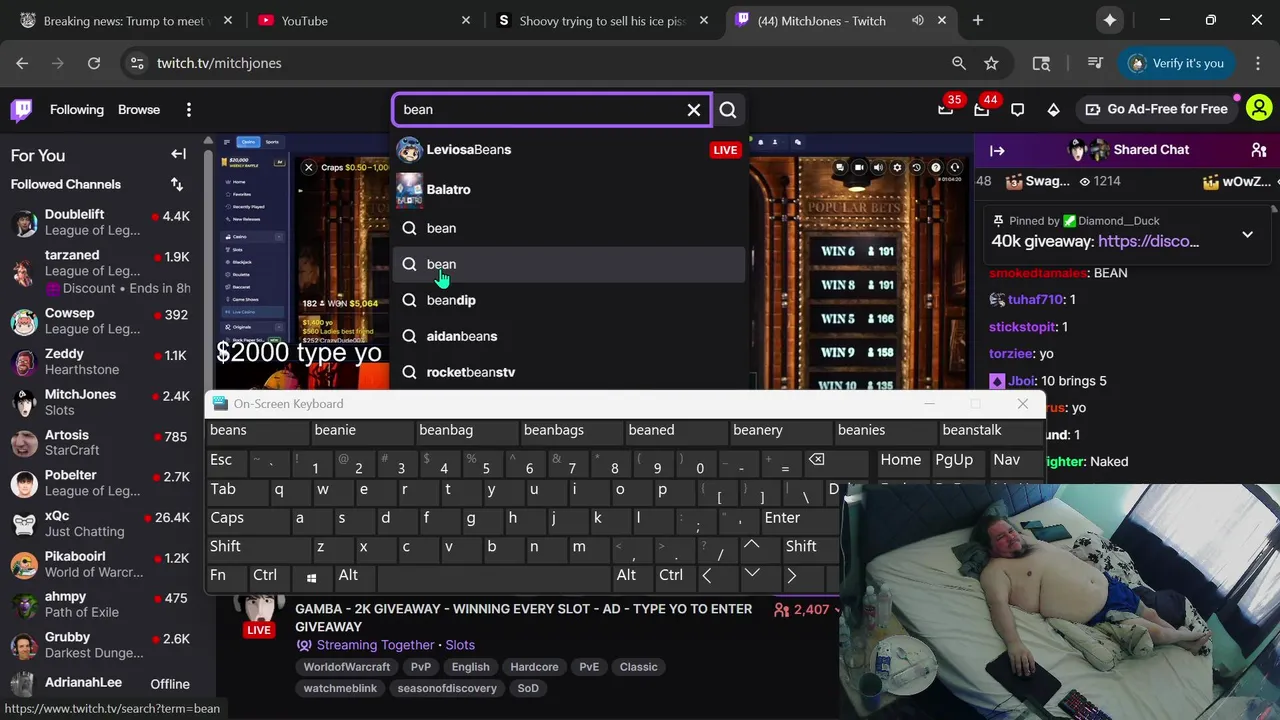Click the casino game volume icon

click(x=878, y=168)
